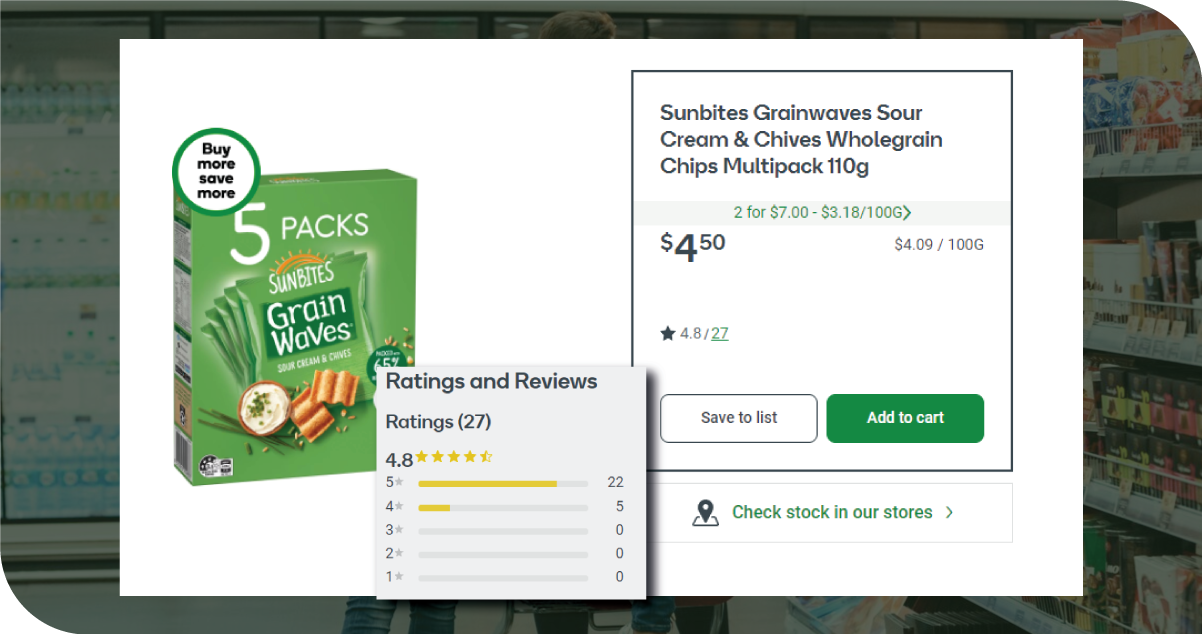1202x634 pixels.
Task: Select the 4-star rating bar
Action: (x=502, y=507)
